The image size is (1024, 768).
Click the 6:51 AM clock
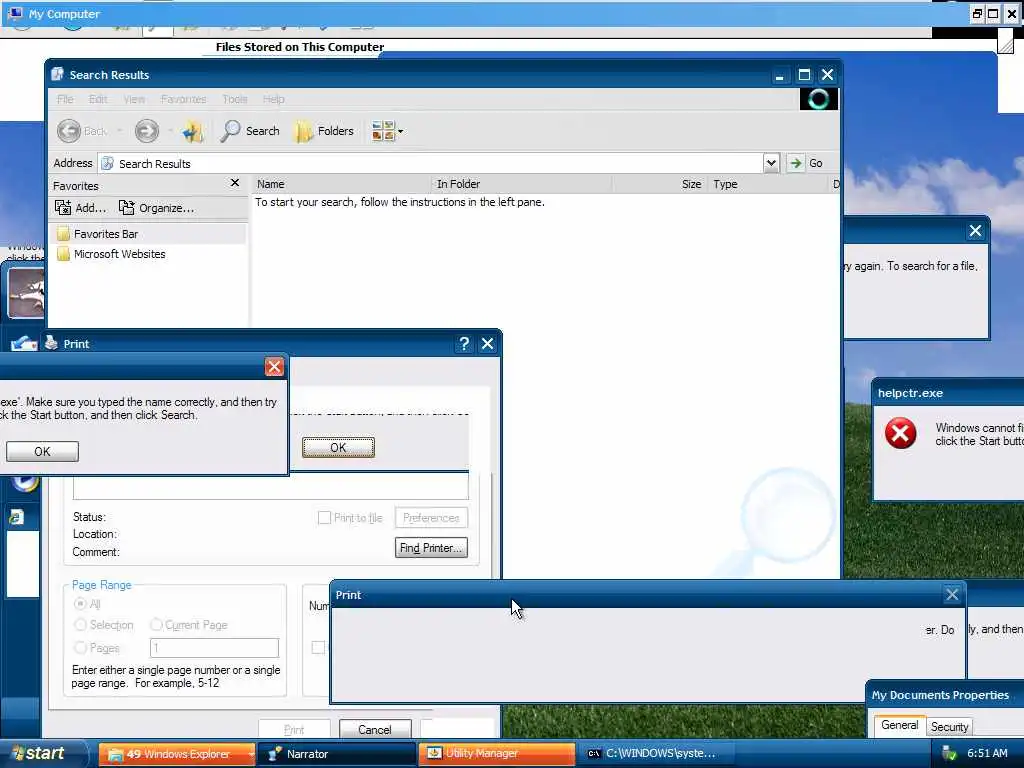pos(987,754)
